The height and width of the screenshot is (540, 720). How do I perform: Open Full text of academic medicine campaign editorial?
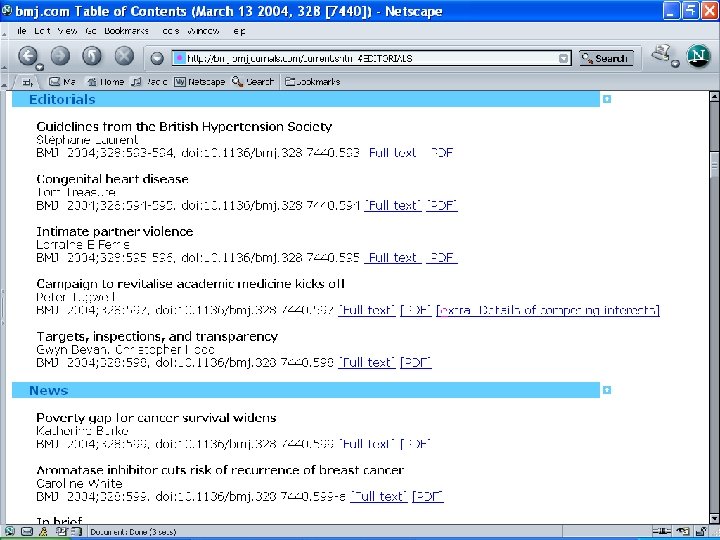(x=366, y=310)
